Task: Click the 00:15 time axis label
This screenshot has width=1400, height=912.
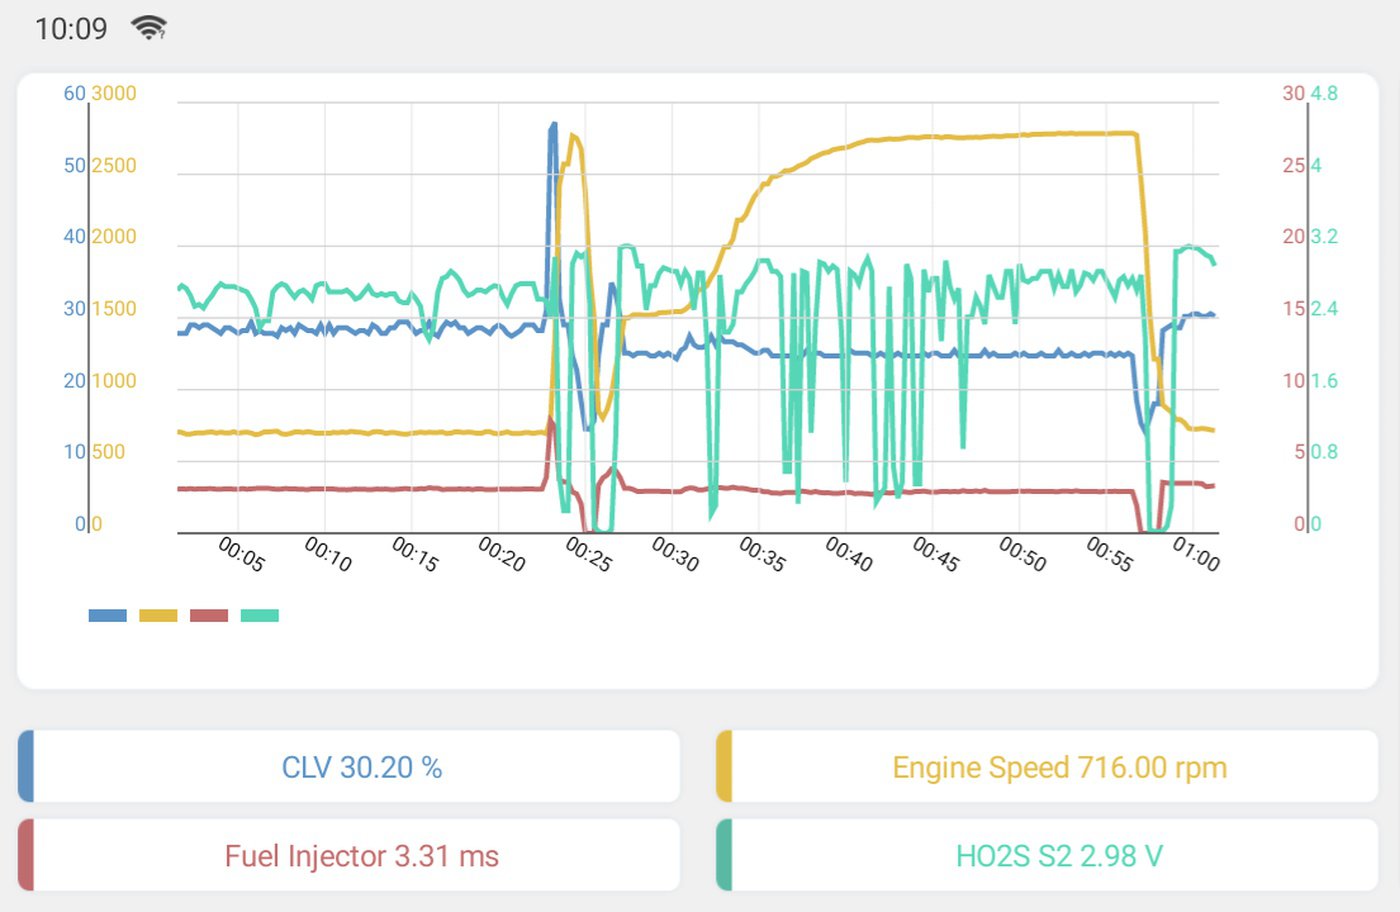Action: (x=414, y=554)
